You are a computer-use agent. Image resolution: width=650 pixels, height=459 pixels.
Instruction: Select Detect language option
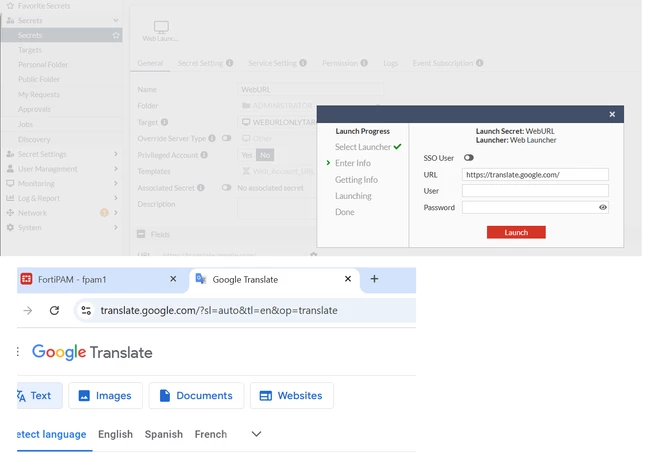click(x=51, y=434)
